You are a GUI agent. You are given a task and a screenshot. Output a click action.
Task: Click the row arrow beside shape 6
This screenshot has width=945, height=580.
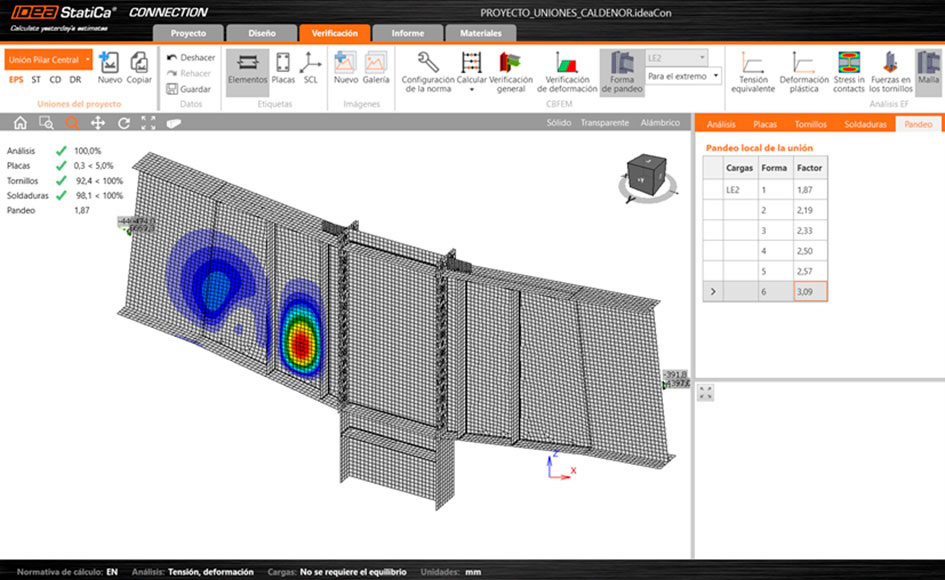pos(713,291)
